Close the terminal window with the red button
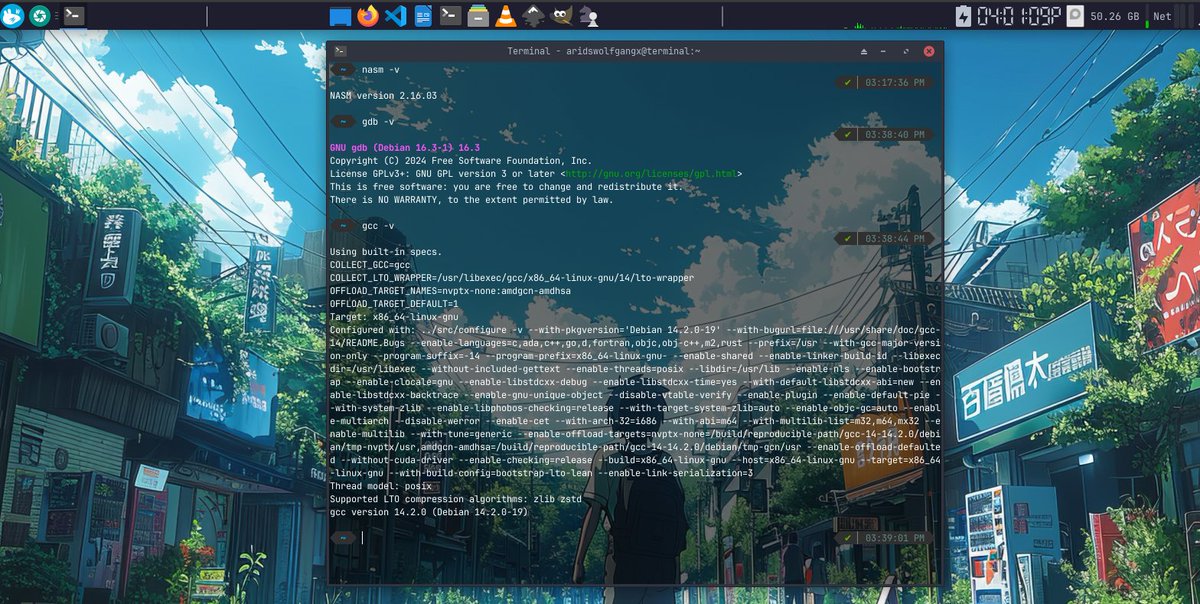Screen dimensions: 1200x604 929,51
